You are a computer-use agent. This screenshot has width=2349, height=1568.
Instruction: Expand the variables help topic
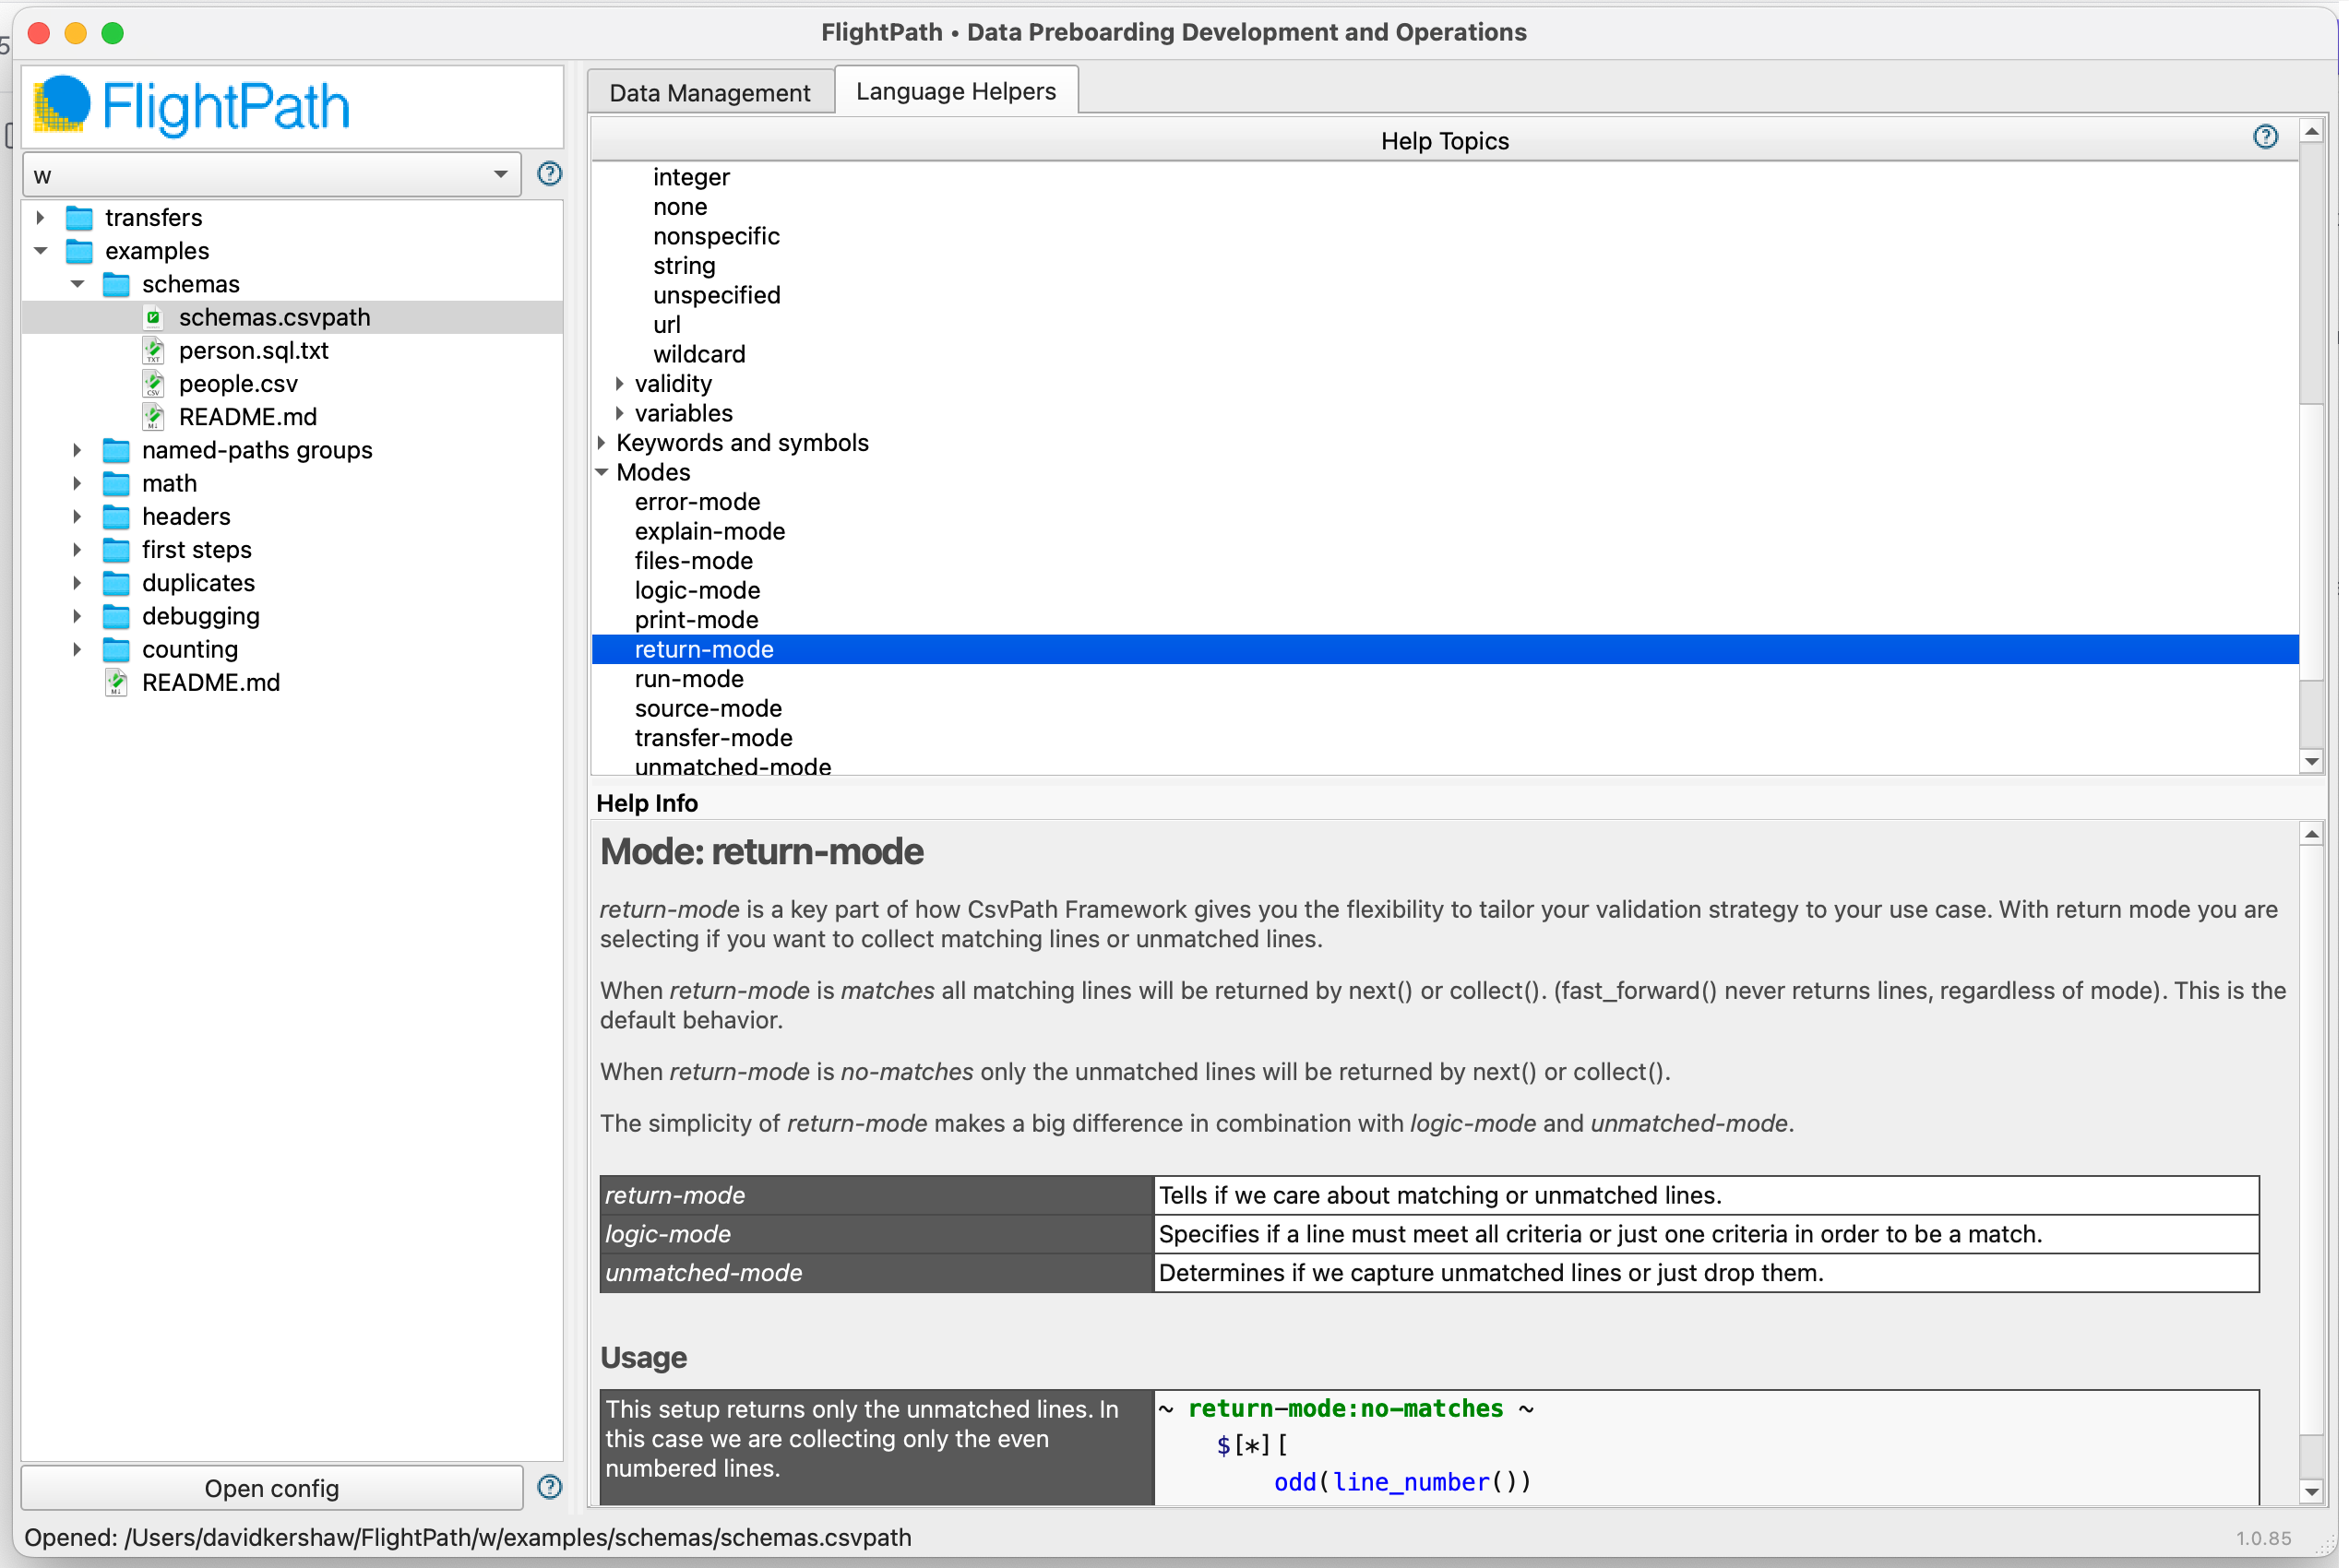click(x=621, y=414)
